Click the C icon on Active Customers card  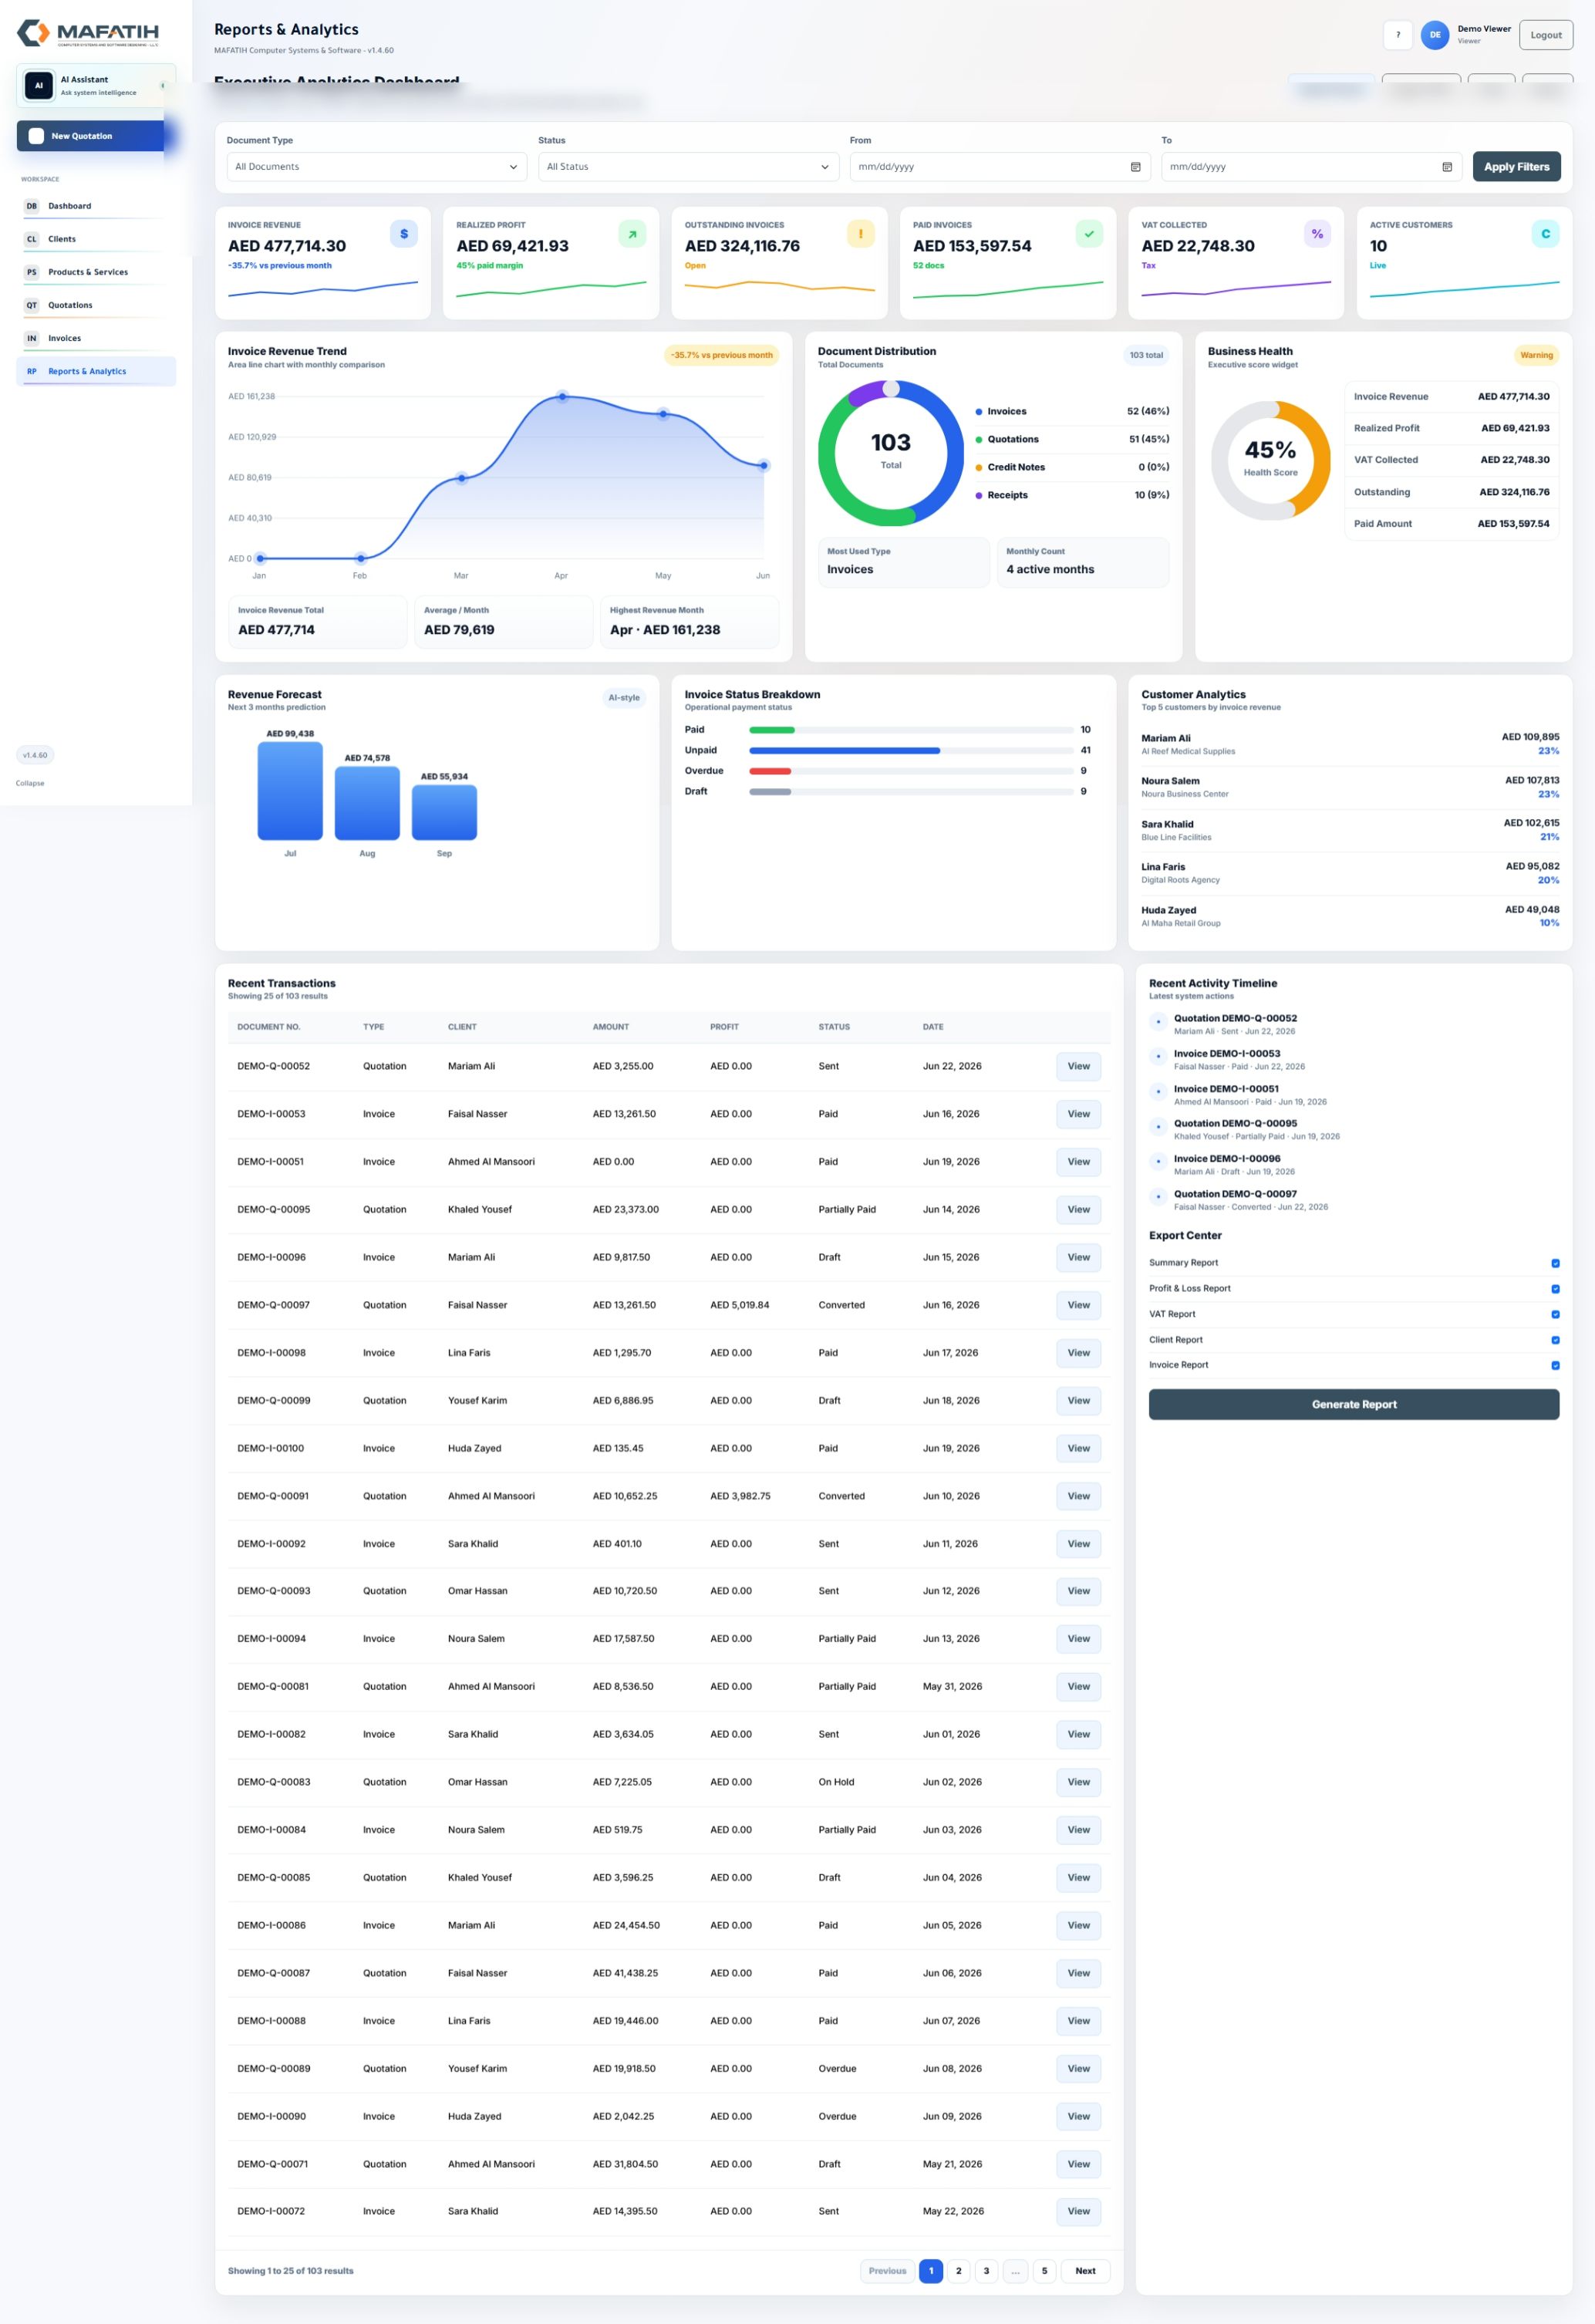coord(1545,234)
